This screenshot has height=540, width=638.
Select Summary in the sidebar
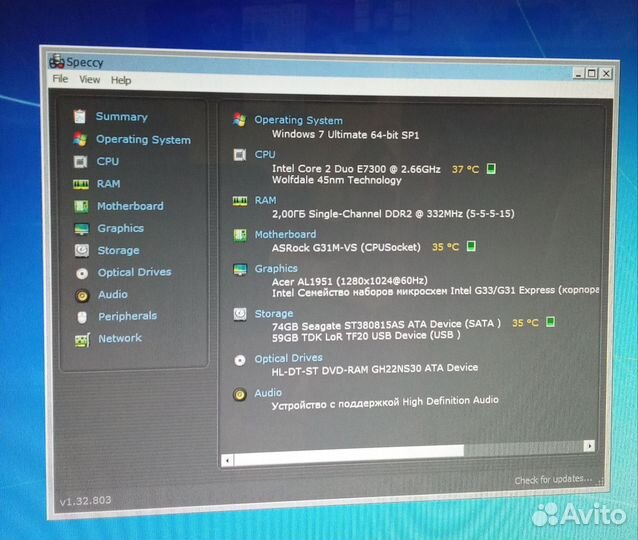[x=122, y=117]
